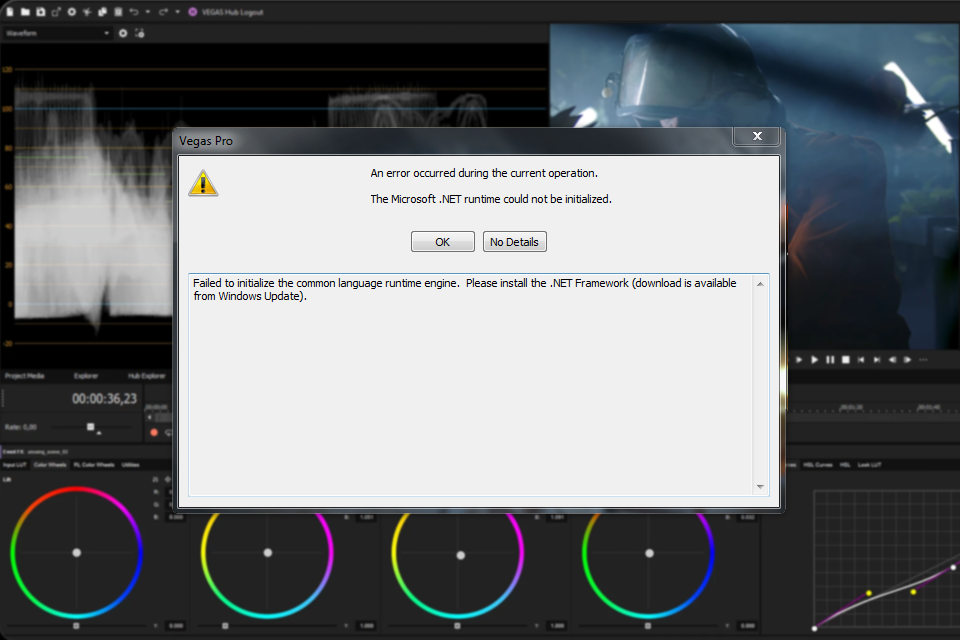The height and width of the screenshot is (640, 960).
Task: Click luminance slider below Lift wheel
Action: pos(76,626)
